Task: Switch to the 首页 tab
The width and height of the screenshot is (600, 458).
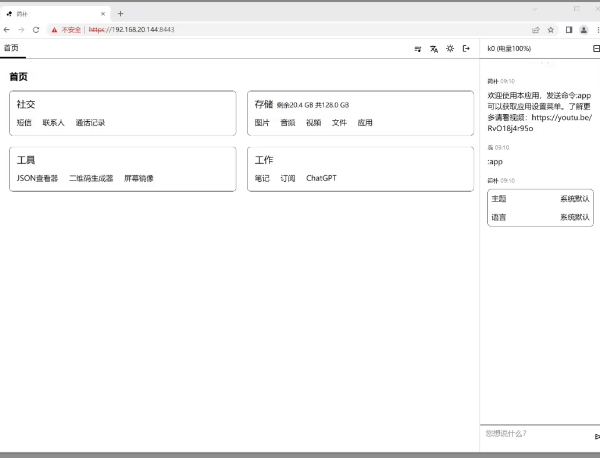Action: 11,48
